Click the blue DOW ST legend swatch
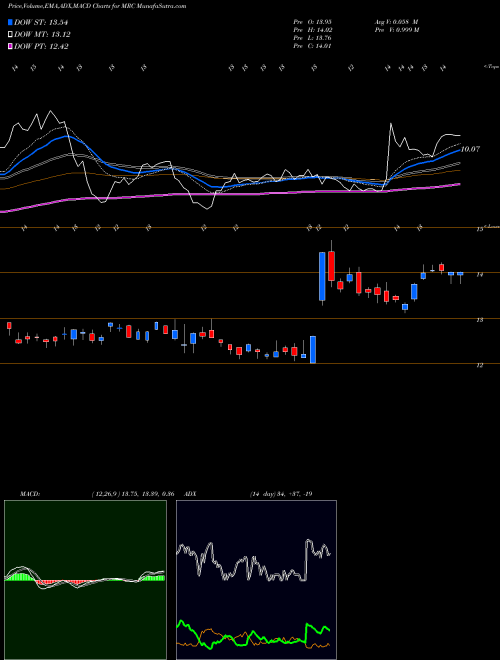The height and width of the screenshot is (660, 500). click(x=10, y=22)
